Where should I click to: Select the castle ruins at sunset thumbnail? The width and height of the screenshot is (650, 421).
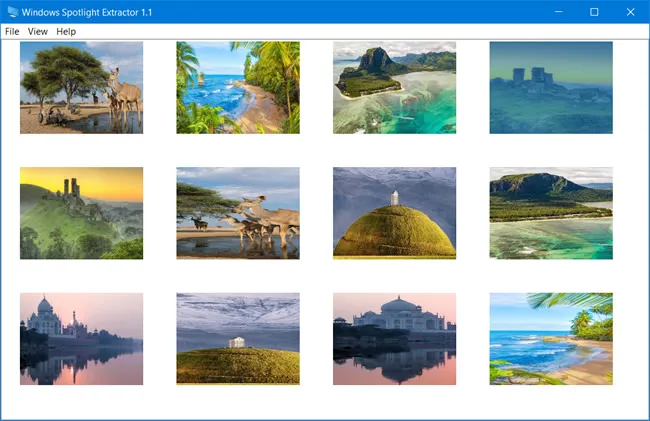(81, 213)
